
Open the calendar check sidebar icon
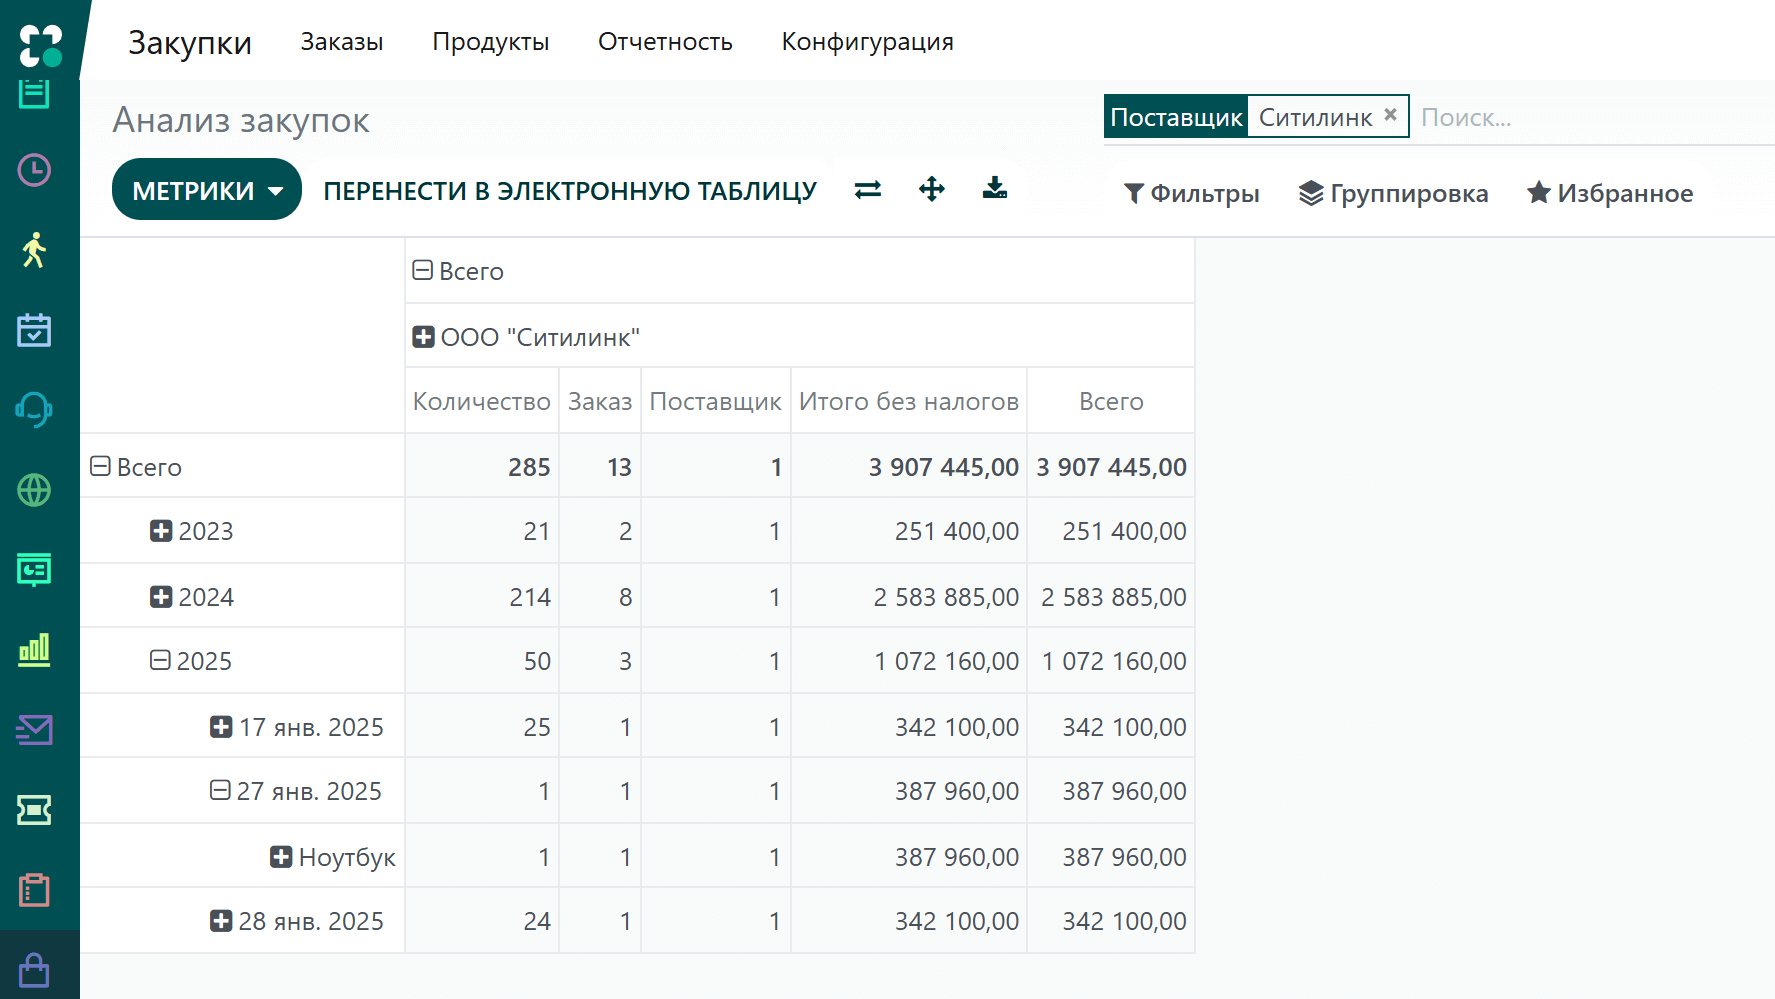tap(34, 330)
